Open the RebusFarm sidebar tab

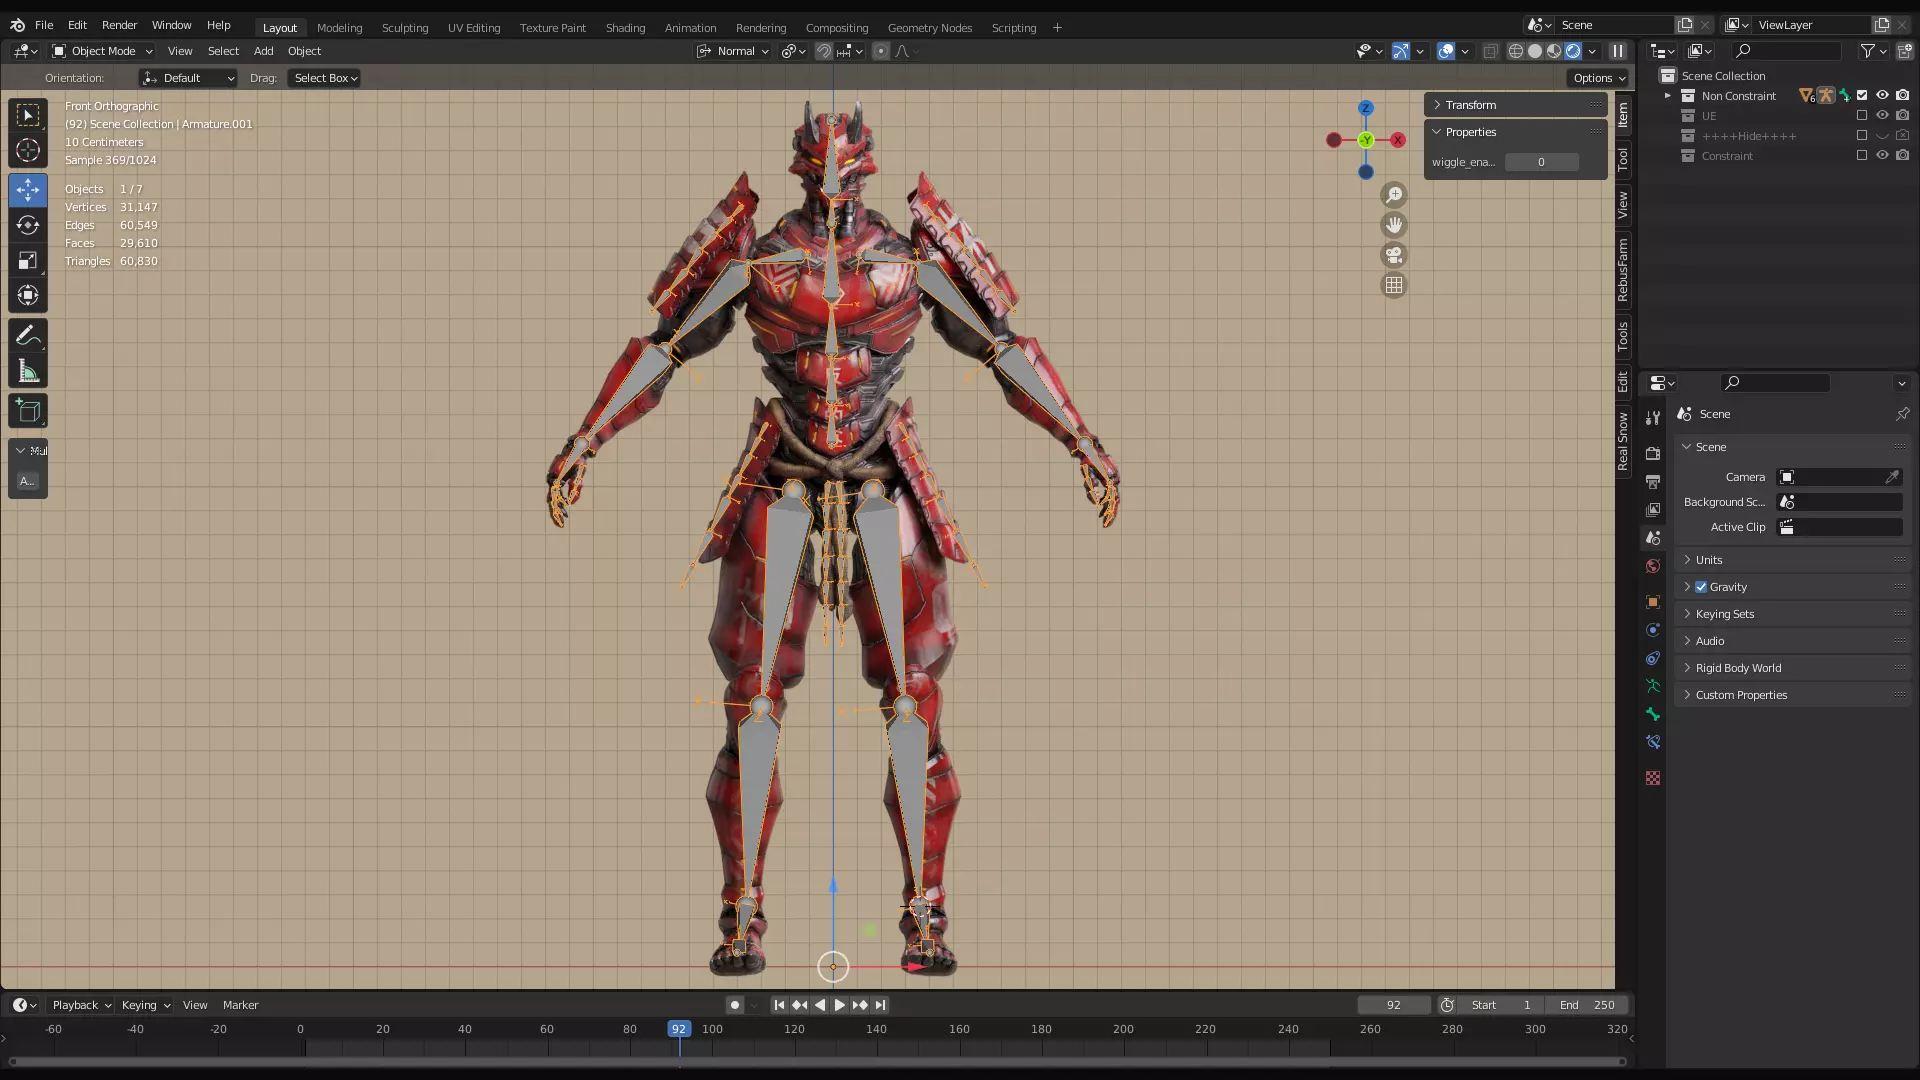click(1623, 270)
